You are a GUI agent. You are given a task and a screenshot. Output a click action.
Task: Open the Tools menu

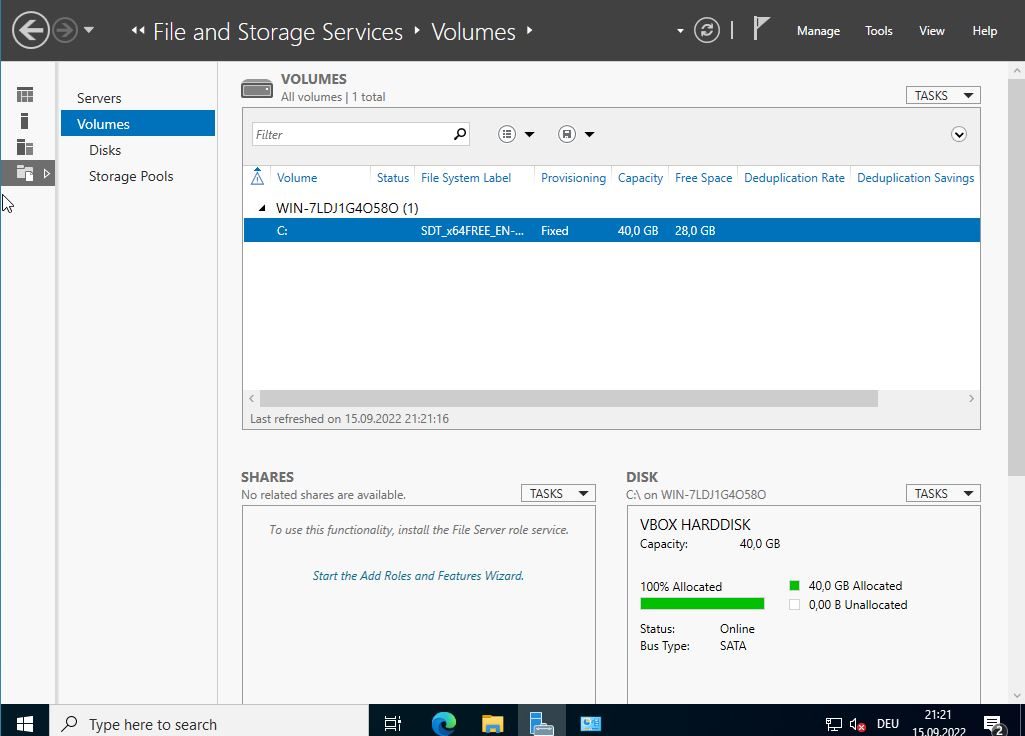(x=878, y=31)
